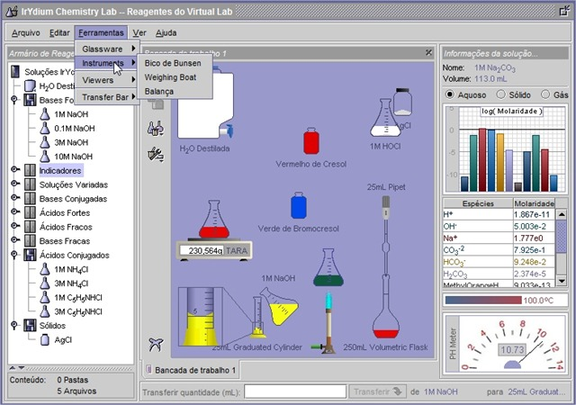This screenshot has width=576, height=405.
Task: Click the Bunsen burner on the workbench
Action: [x=328, y=323]
